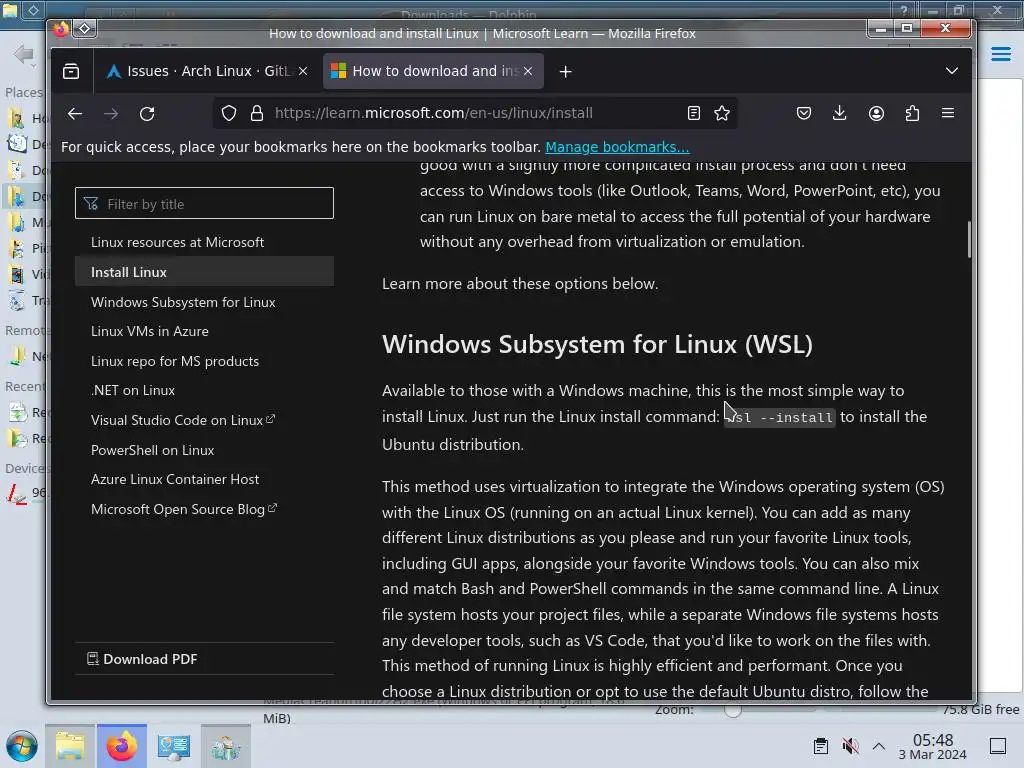This screenshot has width=1024, height=768.
Task: Open the tracking protection shield icon
Action: pyautogui.click(x=229, y=114)
